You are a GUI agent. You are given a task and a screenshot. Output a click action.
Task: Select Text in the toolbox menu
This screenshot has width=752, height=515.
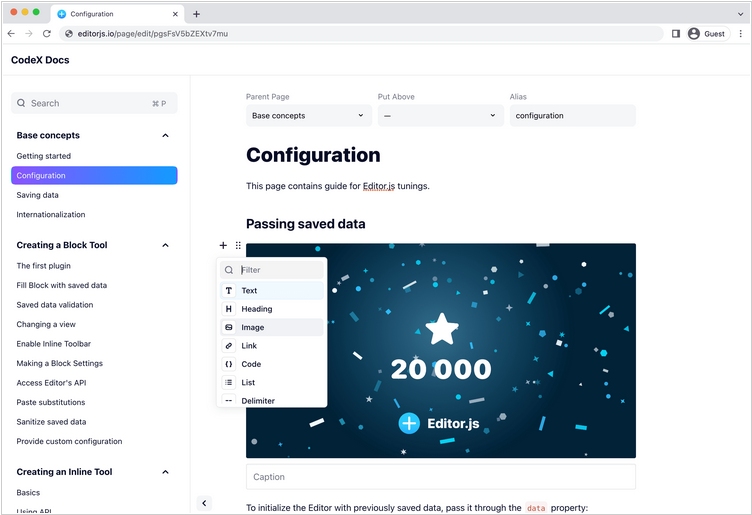(272, 291)
